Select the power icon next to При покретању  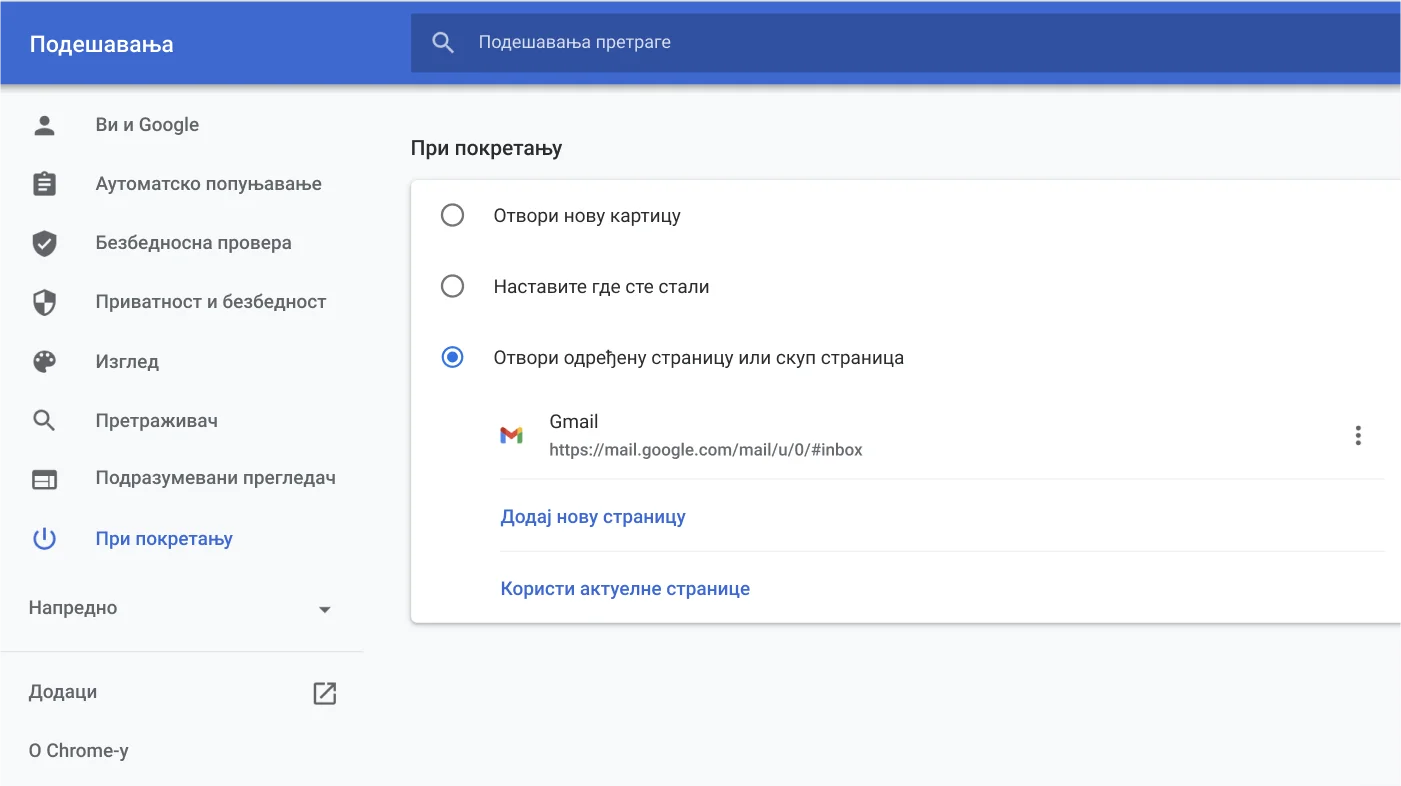[x=44, y=538]
